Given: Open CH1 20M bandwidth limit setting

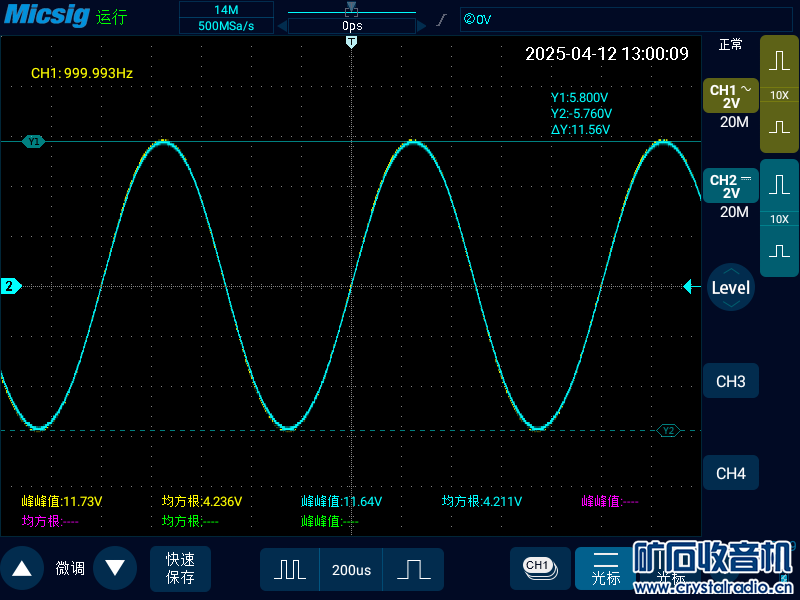Looking at the screenshot, I should point(734,122).
